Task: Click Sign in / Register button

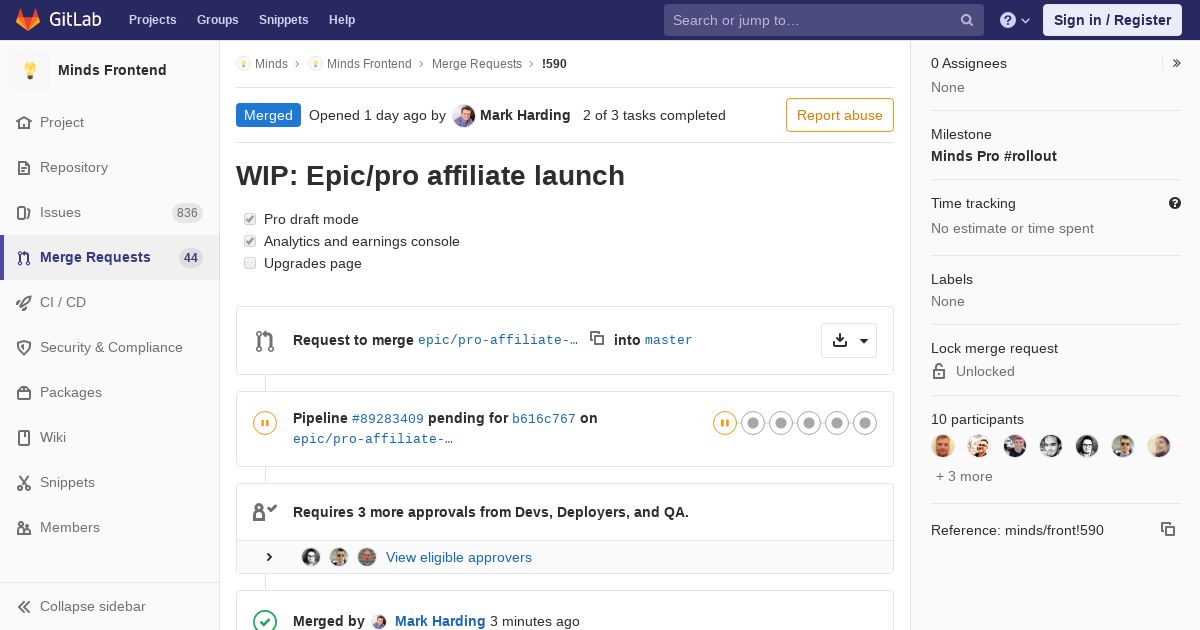Action: (x=1112, y=20)
